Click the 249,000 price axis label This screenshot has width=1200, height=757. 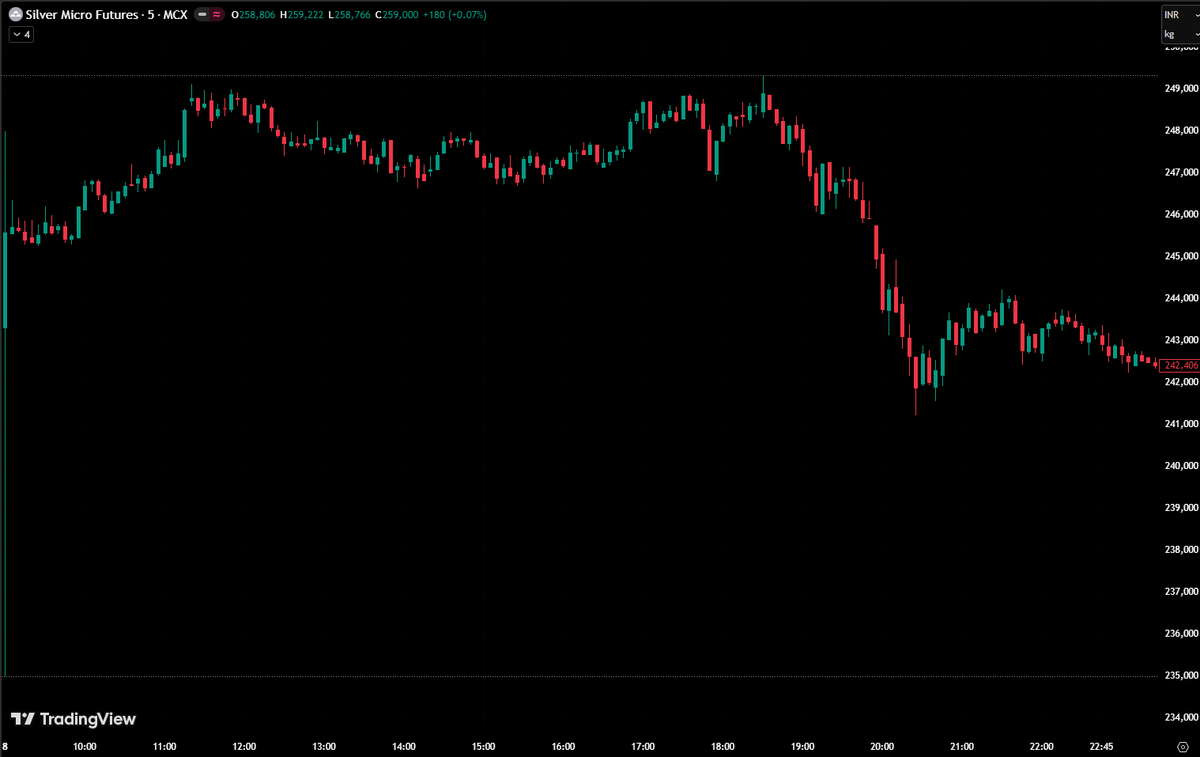coord(1180,89)
